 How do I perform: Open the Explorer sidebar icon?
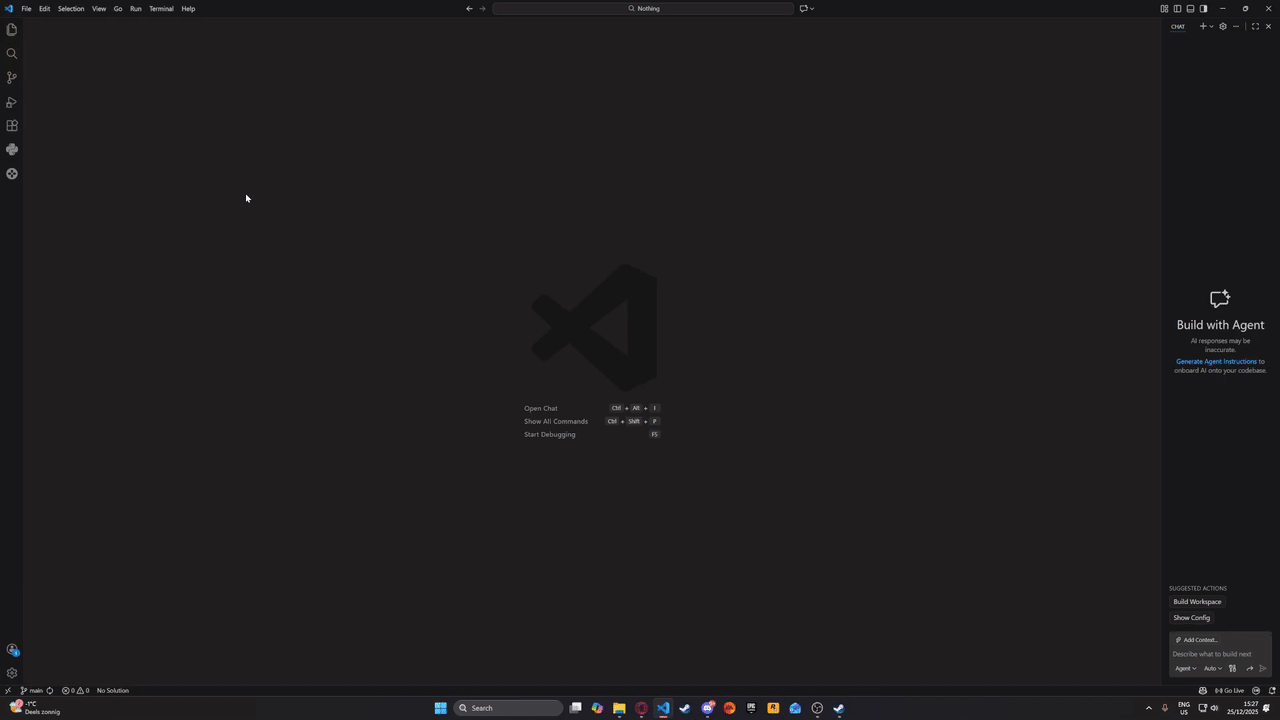[12, 29]
